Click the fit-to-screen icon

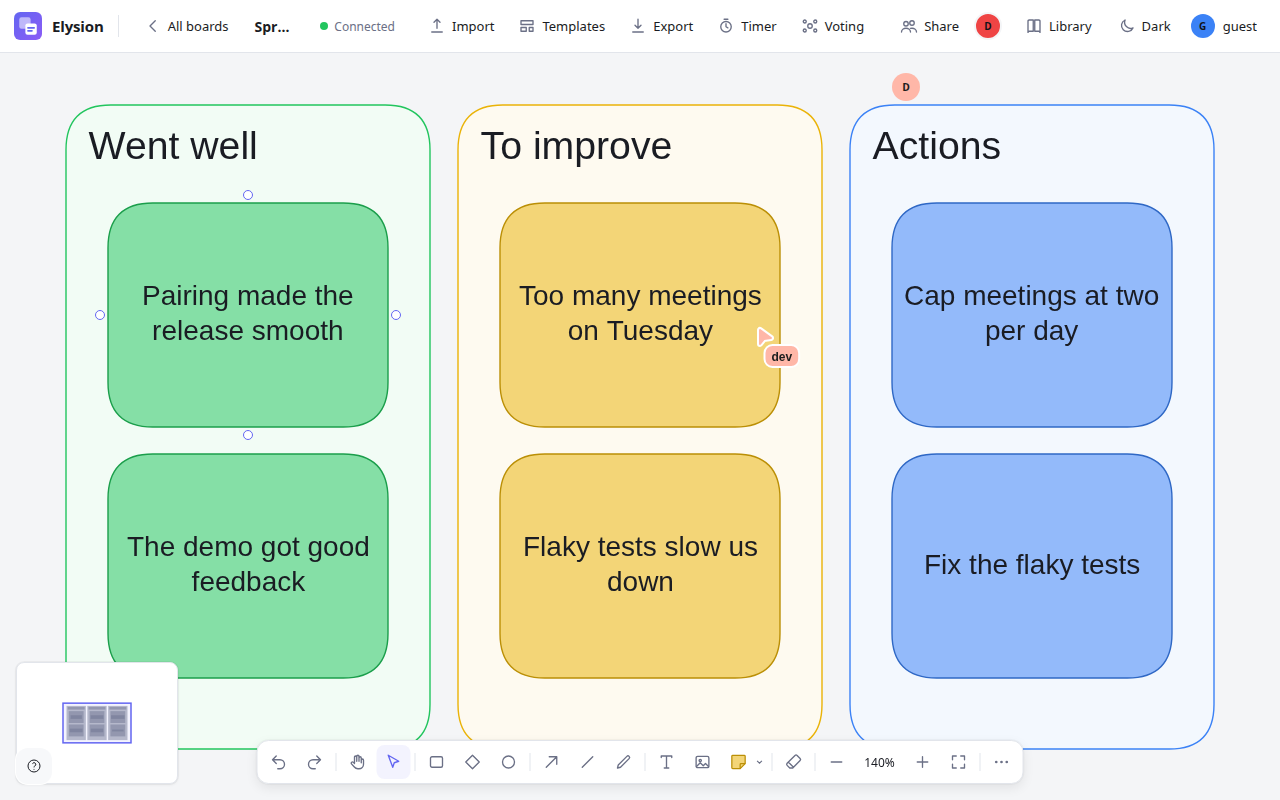(958, 762)
